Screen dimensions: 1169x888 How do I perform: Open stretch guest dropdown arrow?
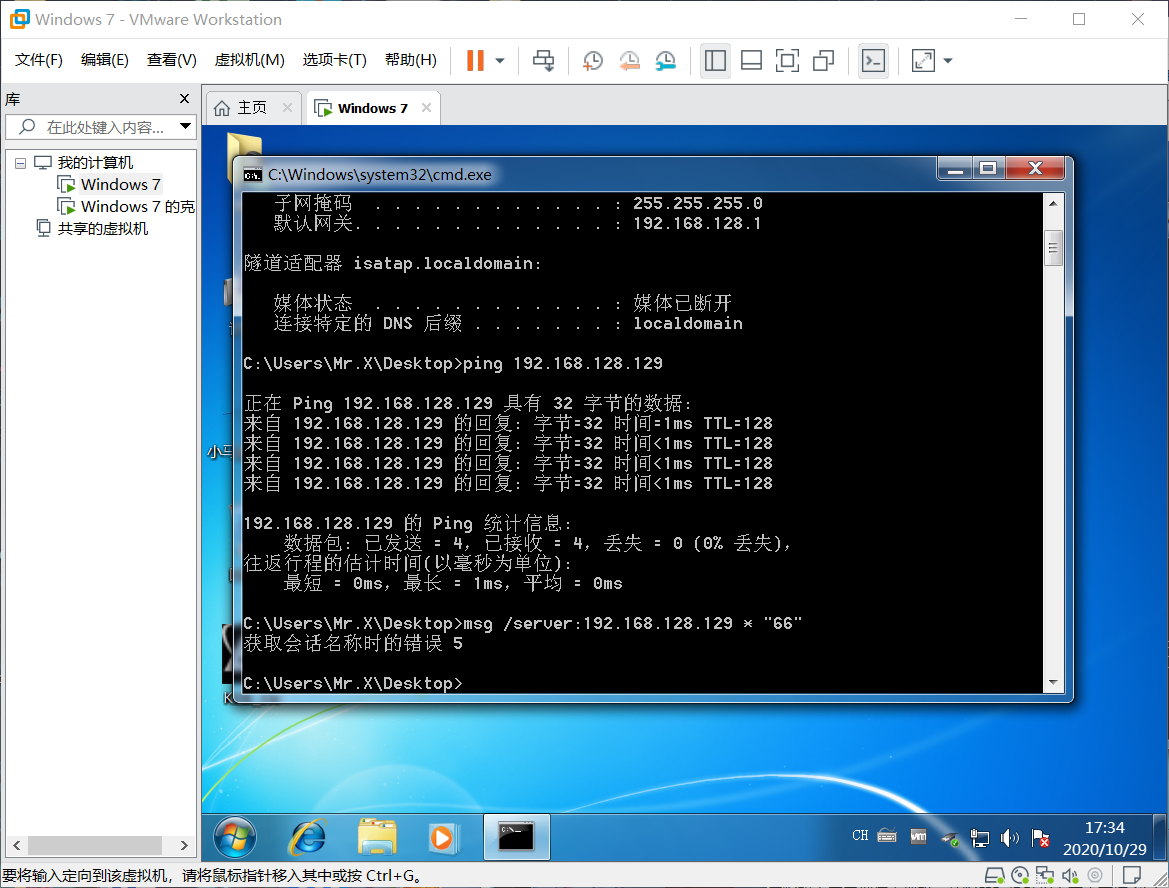coord(948,60)
